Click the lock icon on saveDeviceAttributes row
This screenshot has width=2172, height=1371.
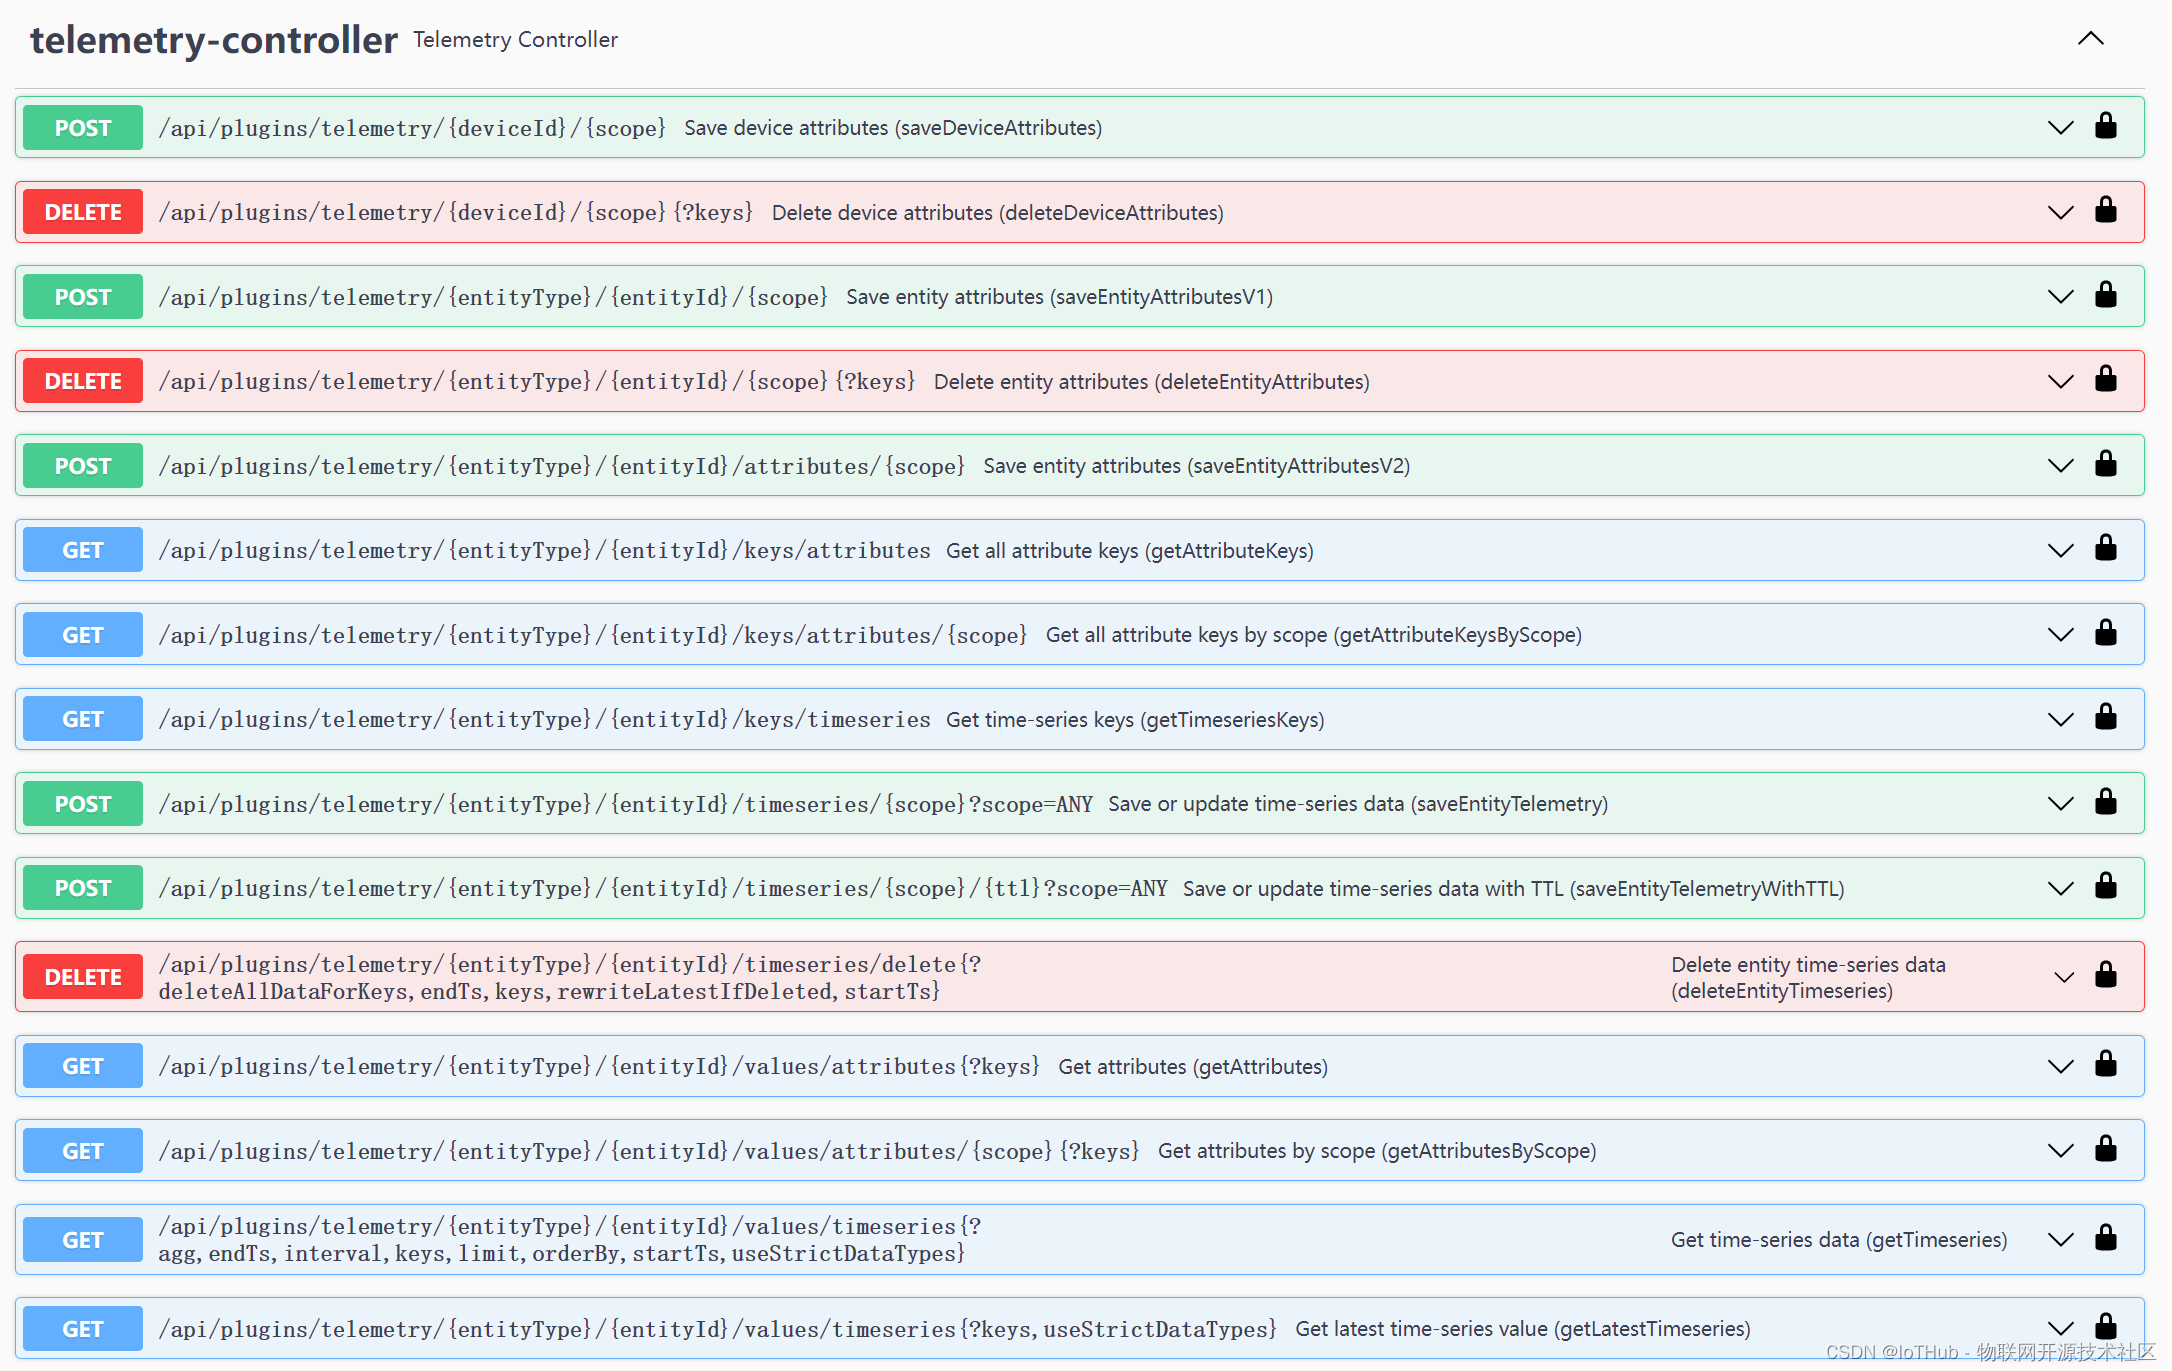(2105, 126)
